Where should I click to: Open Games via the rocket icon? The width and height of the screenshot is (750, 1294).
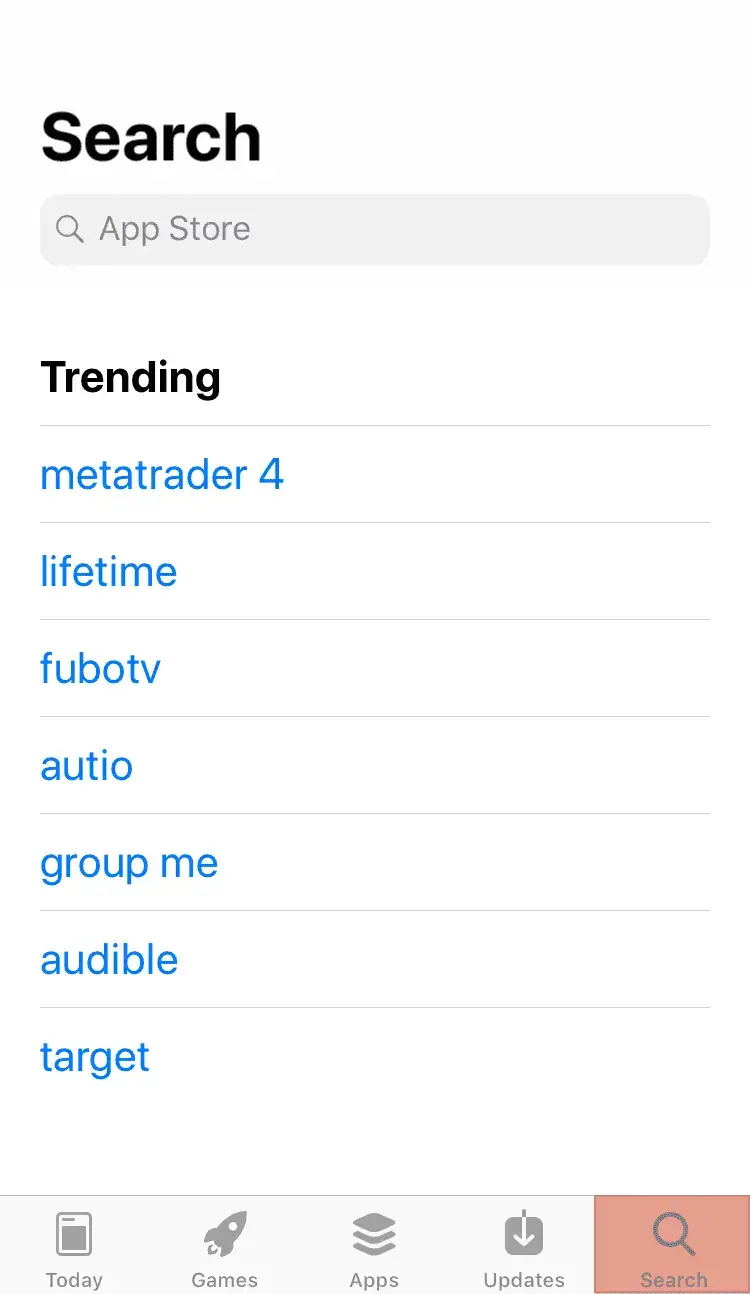(x=225, y=1234)
